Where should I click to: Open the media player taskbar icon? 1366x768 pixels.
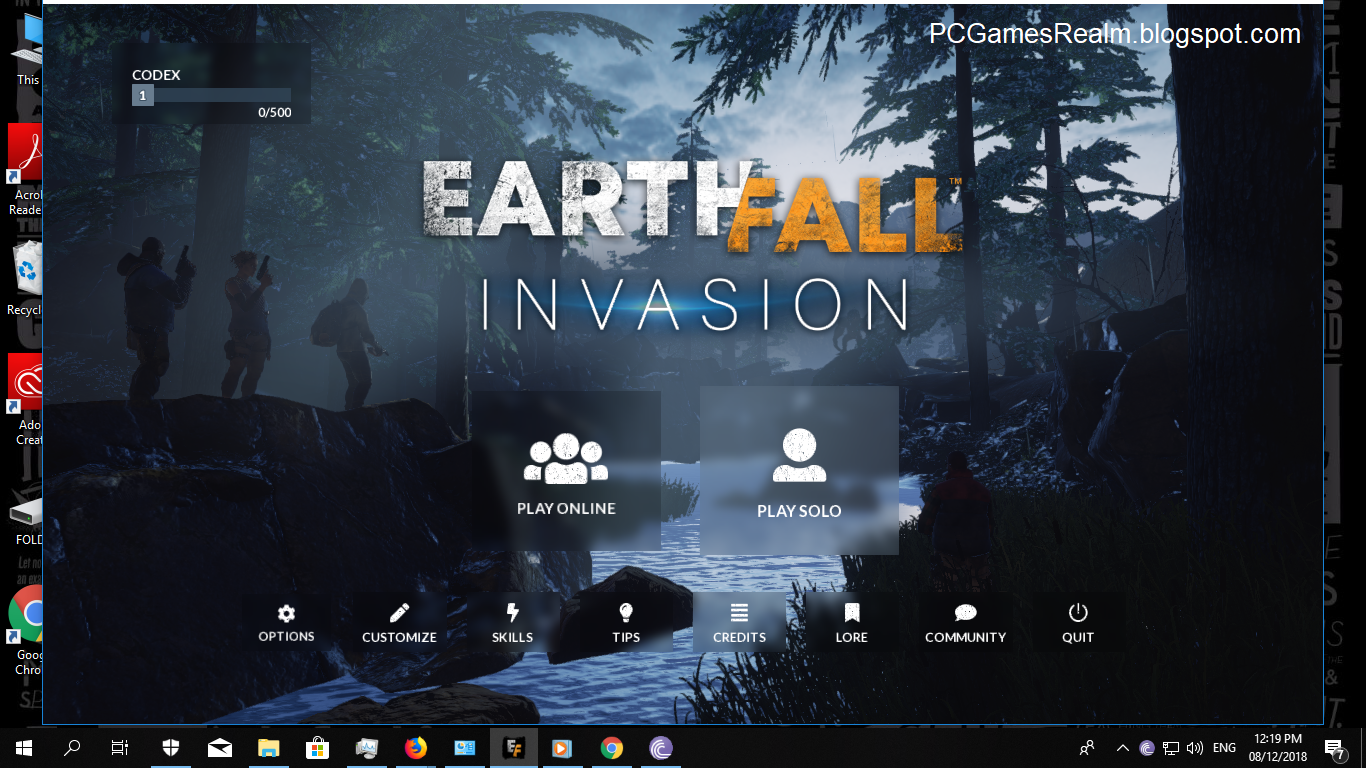tap(563, 748)
